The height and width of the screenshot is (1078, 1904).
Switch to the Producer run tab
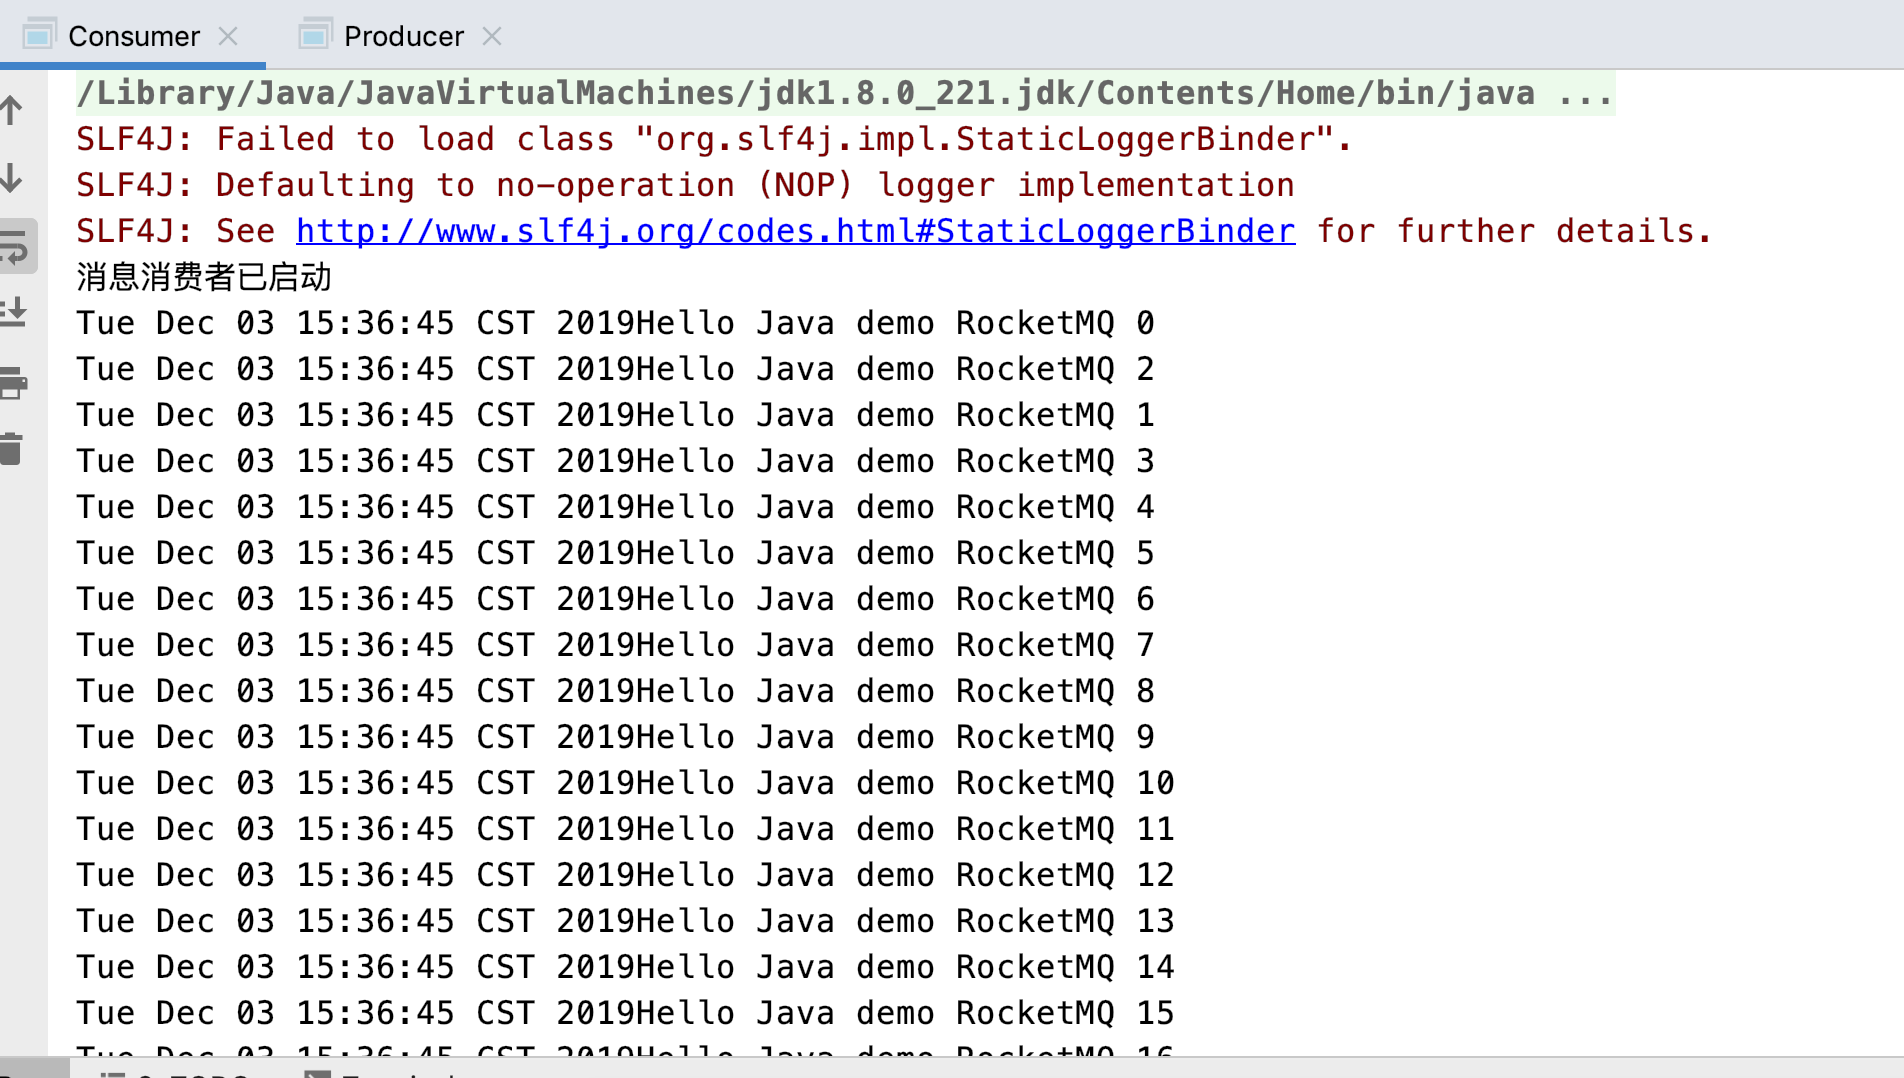click(403, 36)
